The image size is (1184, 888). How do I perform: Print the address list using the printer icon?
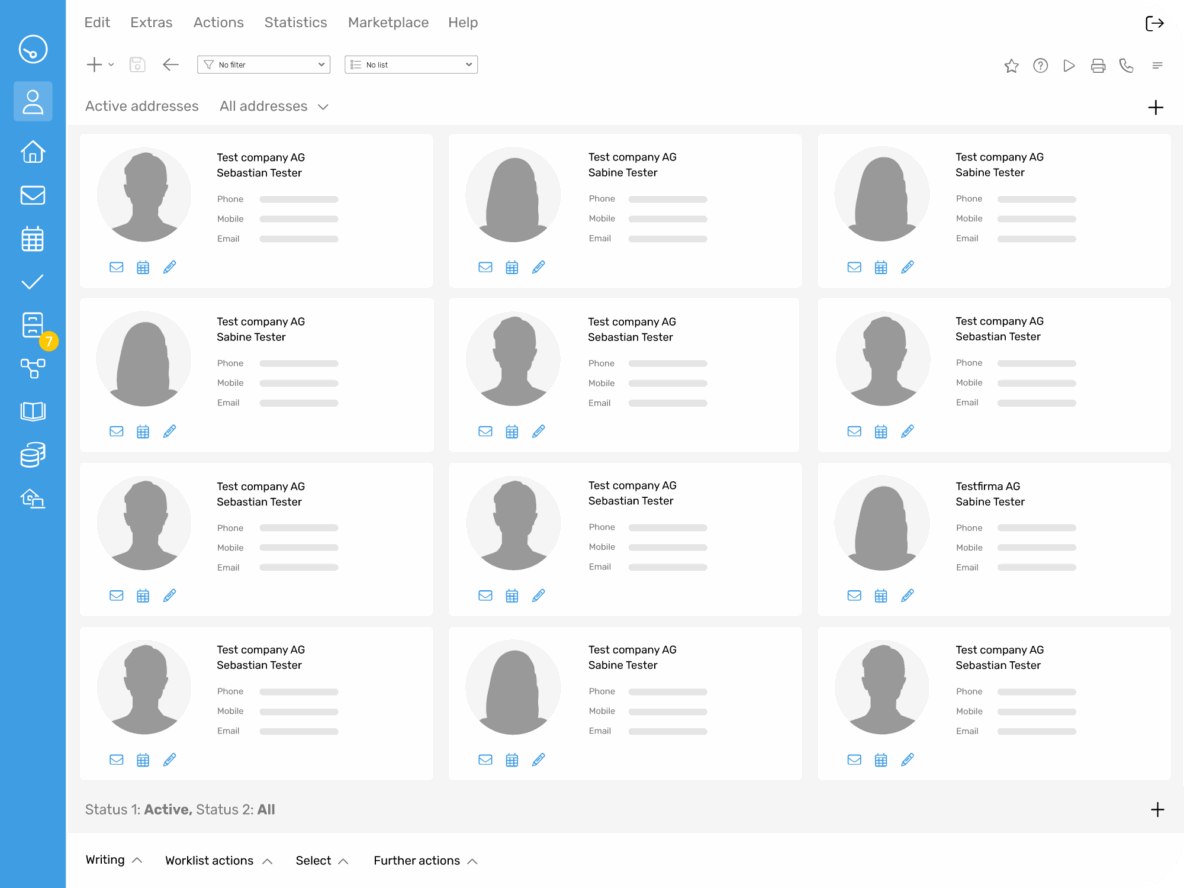pyautogui.click(x=1098, y=64)
